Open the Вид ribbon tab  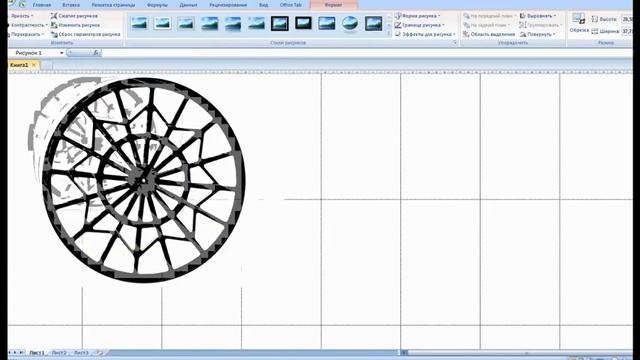pyautogui.click(x=264, y=5)
